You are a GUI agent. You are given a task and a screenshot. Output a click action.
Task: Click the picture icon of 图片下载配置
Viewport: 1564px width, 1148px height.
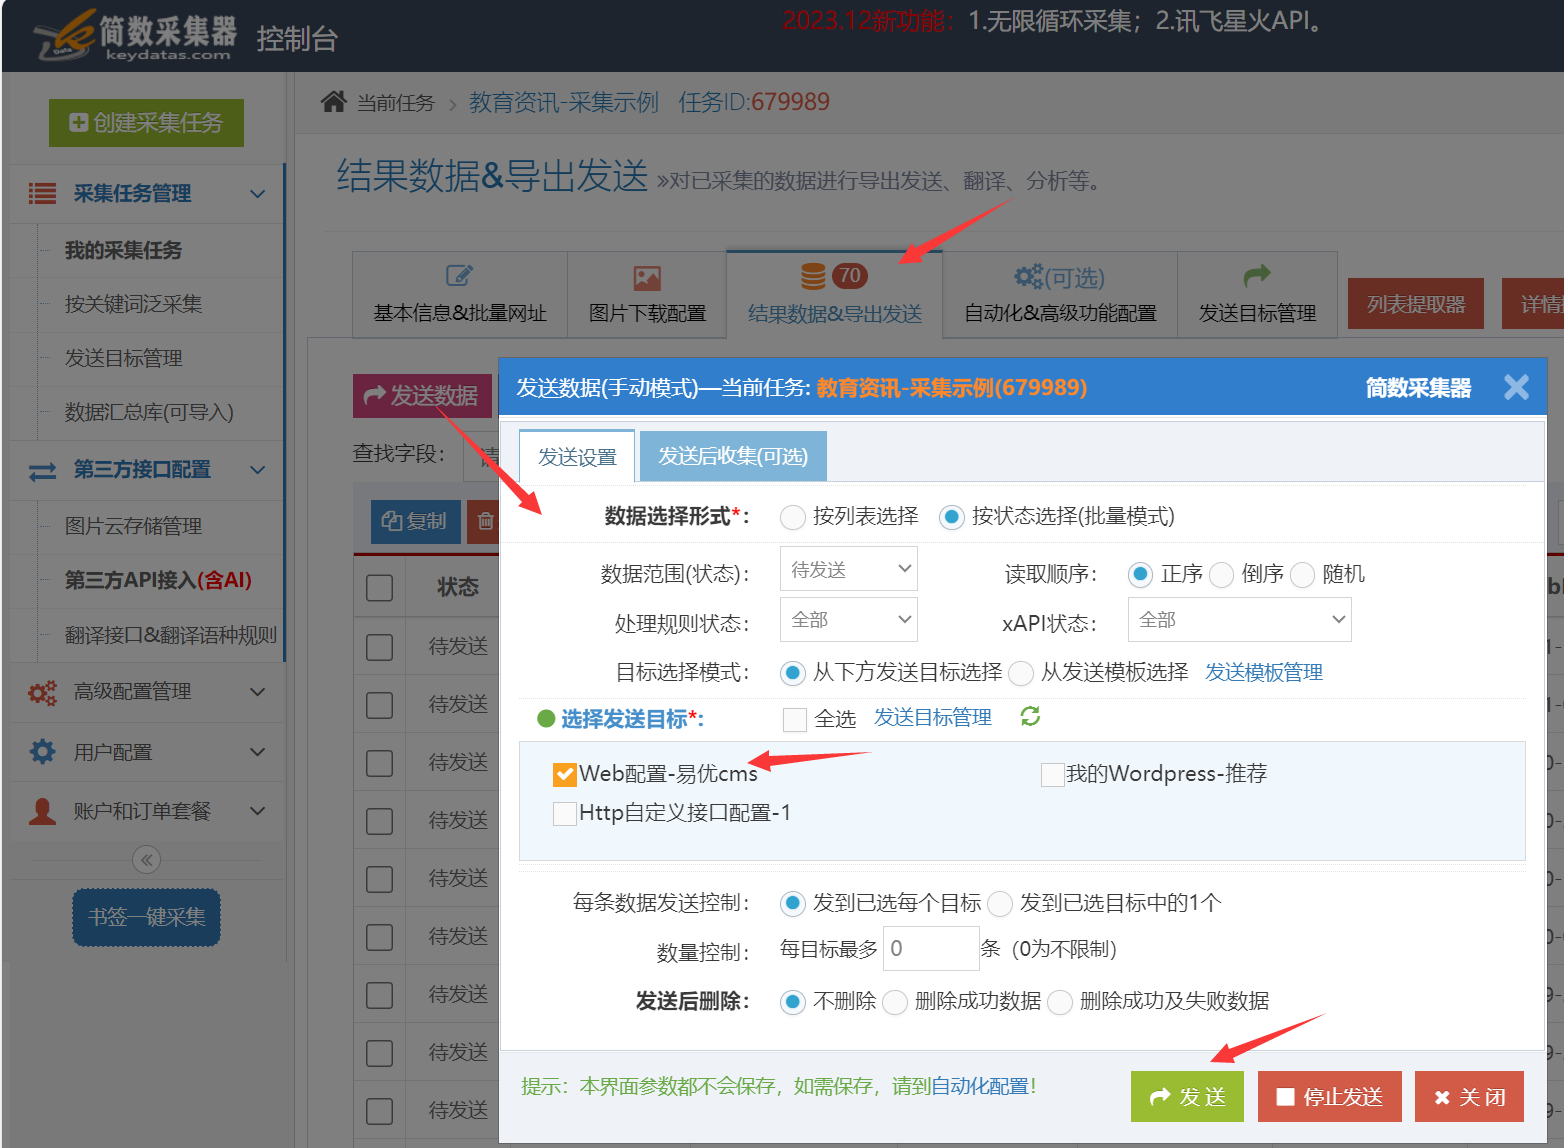(647, 277)
